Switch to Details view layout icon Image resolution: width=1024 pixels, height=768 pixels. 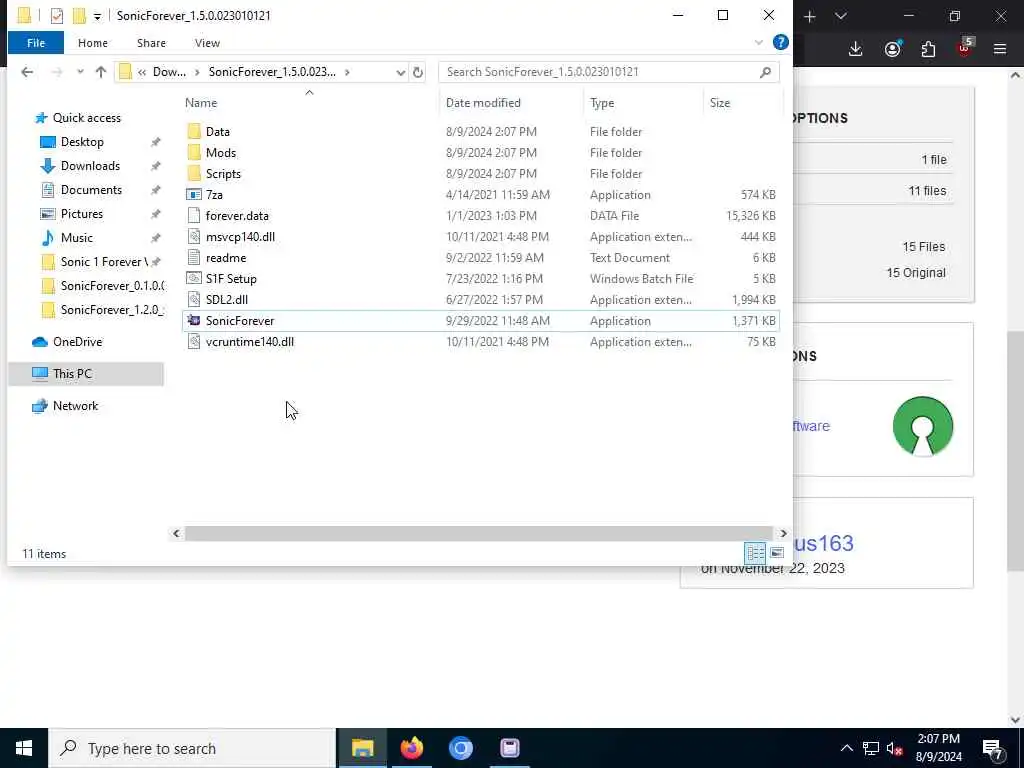pyautogui.click(x=756, y=553)
